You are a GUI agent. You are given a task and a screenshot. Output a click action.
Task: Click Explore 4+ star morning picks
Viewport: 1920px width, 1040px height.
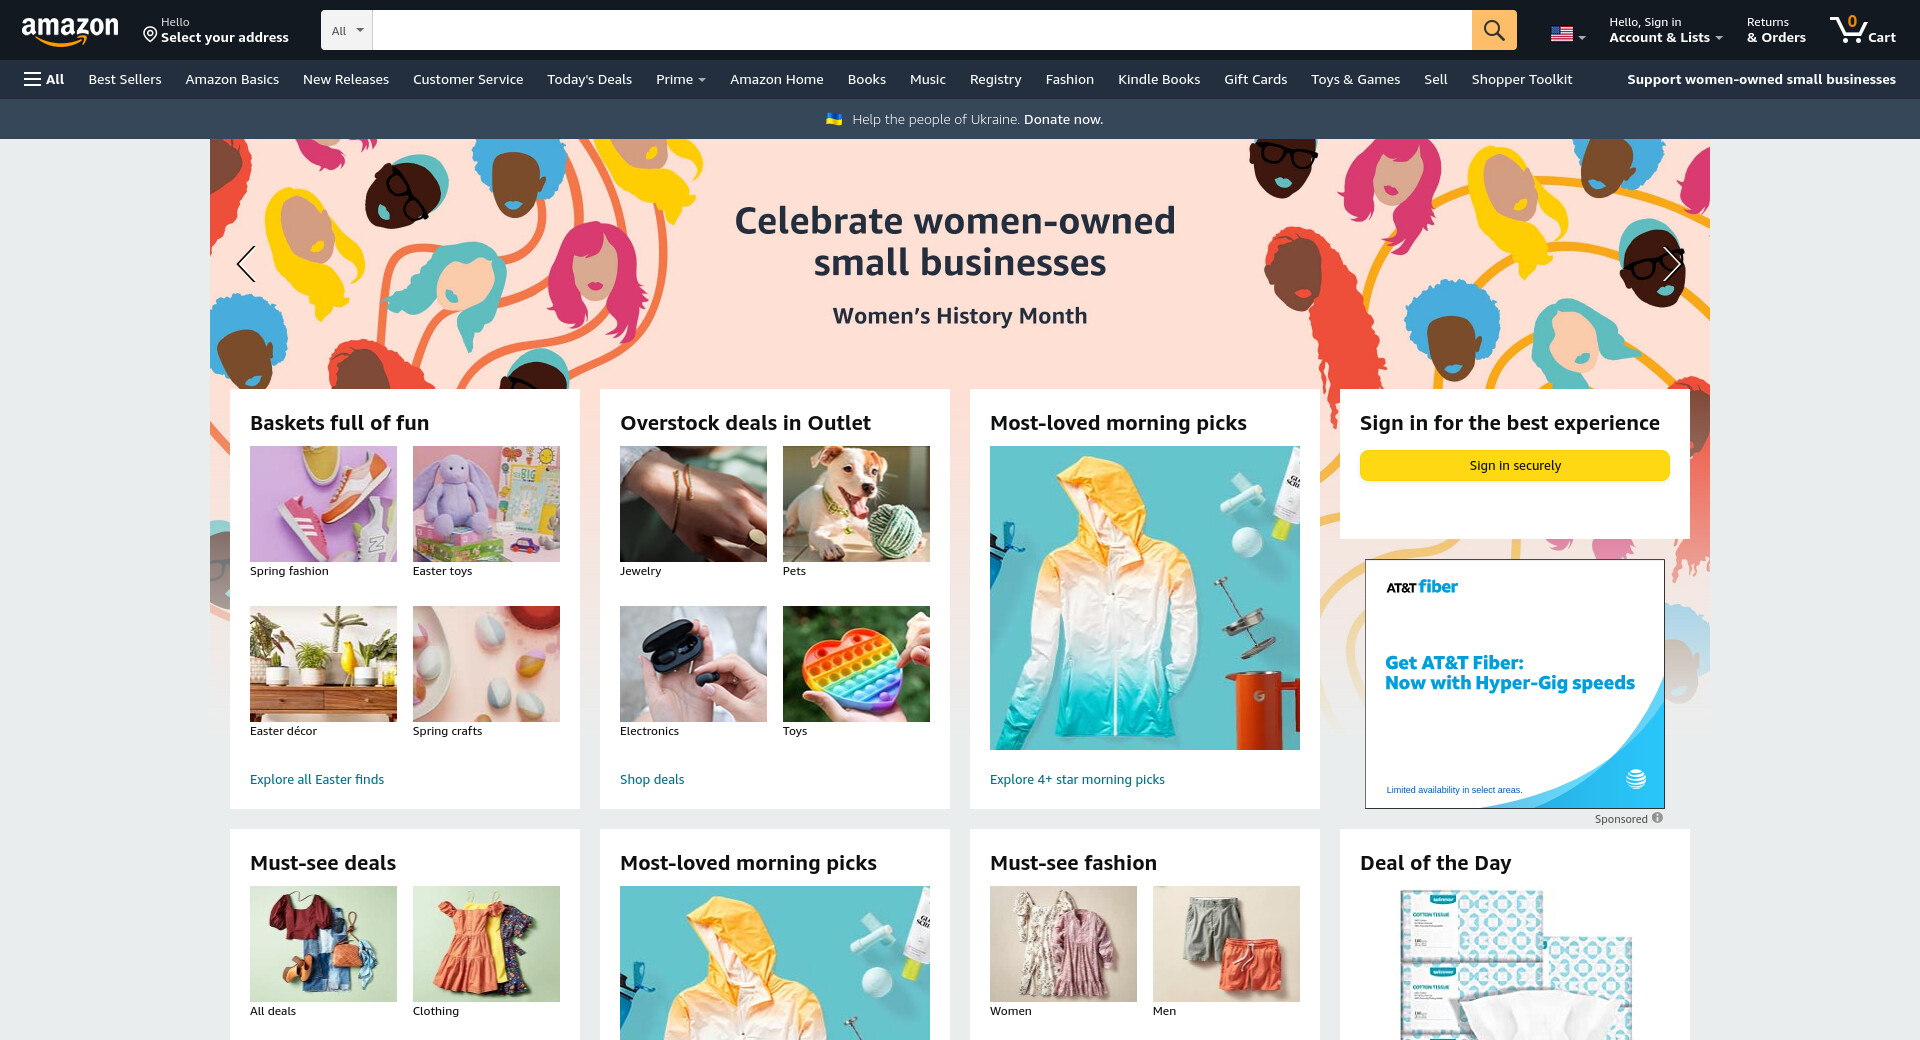tap(1077, 779)
